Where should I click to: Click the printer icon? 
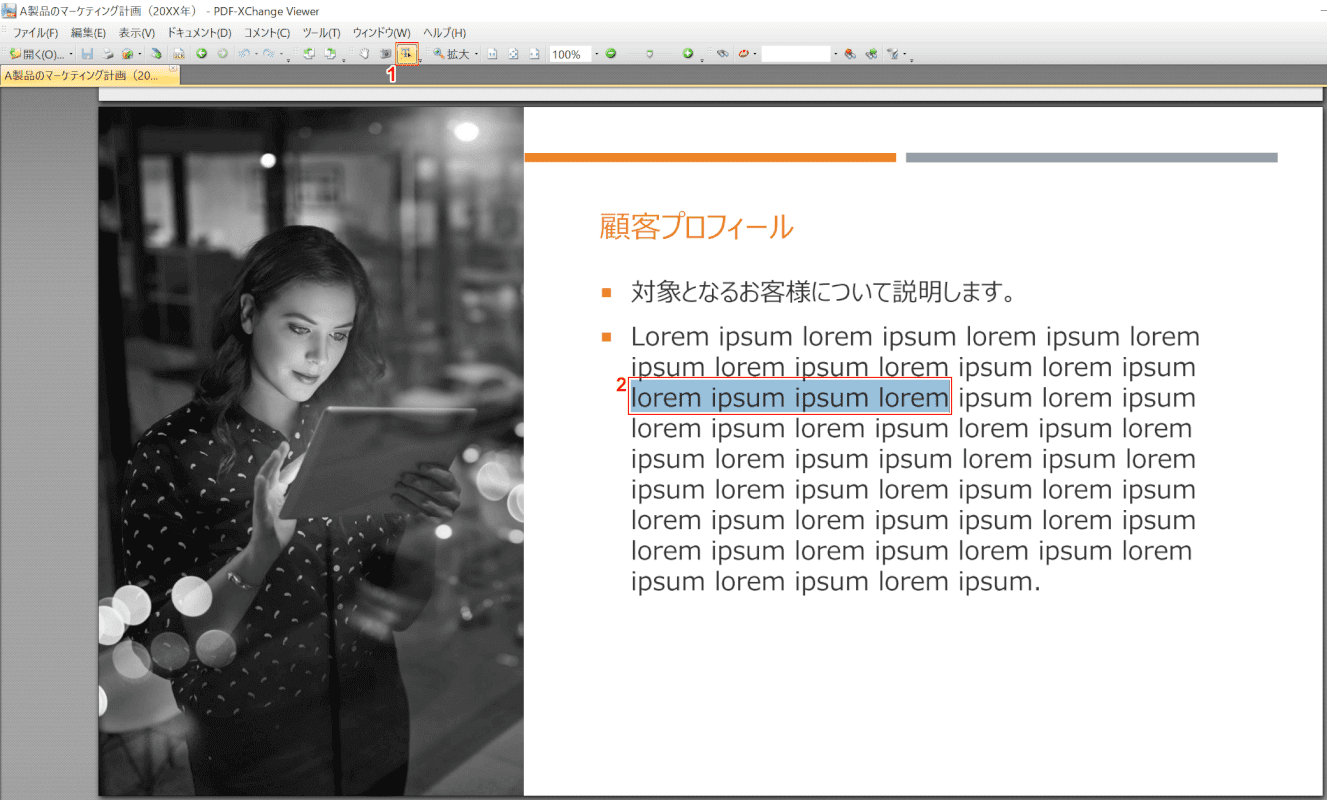tap(108, 54)
